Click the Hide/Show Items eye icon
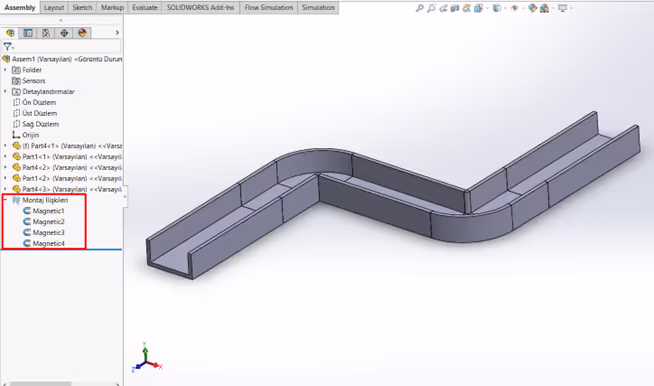This screenshot has height=386, width=654. point(515,8)
